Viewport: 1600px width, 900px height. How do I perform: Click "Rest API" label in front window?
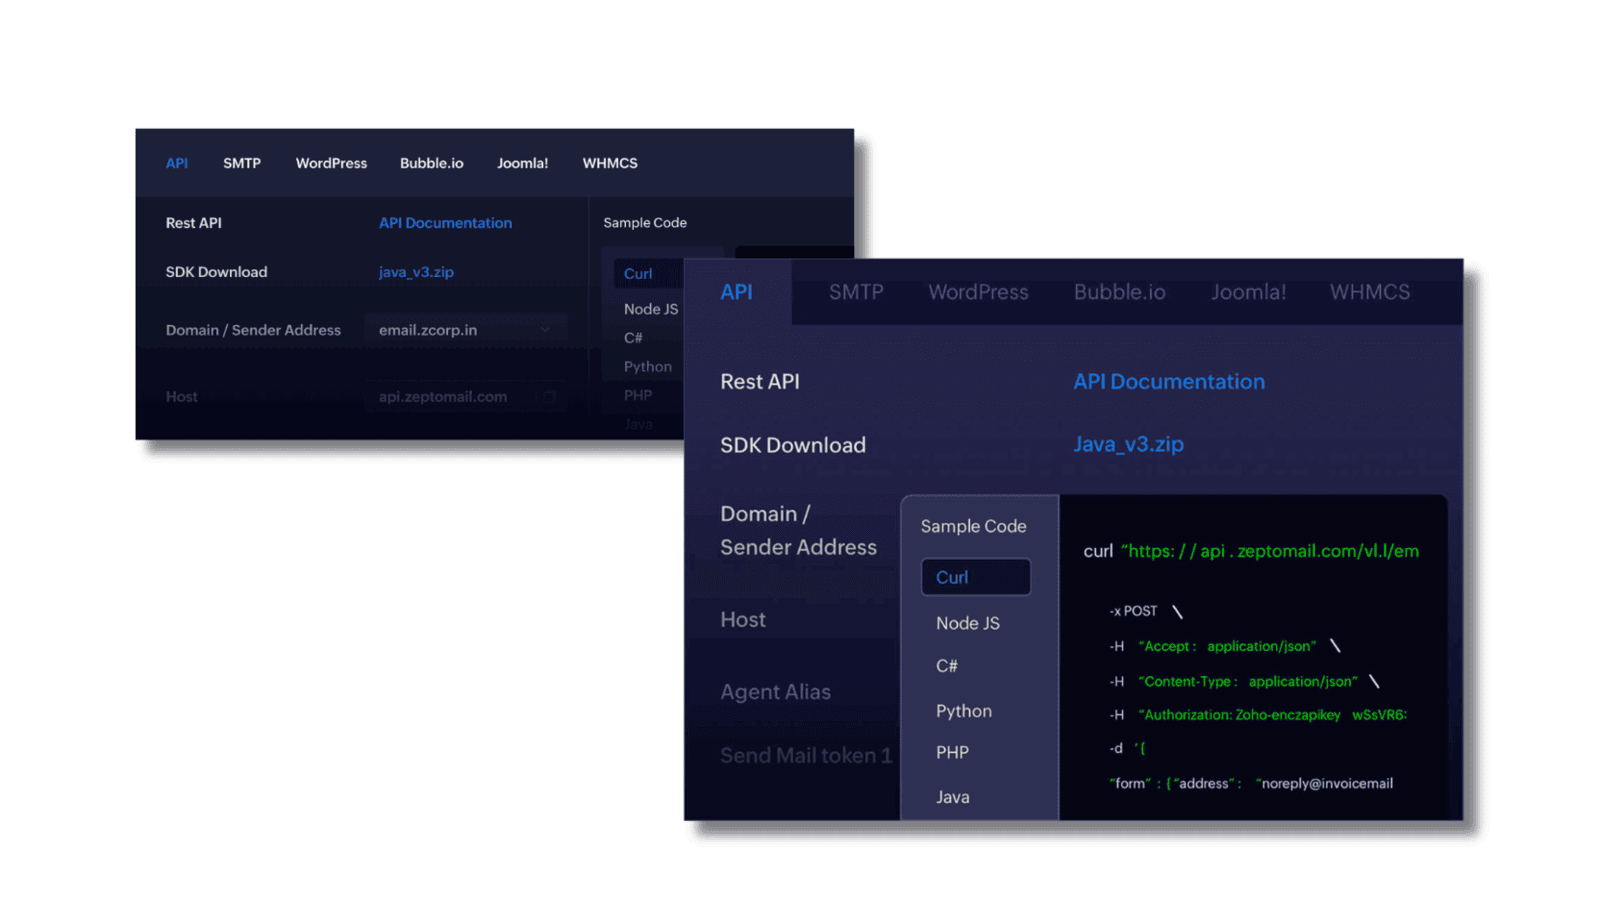760,382
